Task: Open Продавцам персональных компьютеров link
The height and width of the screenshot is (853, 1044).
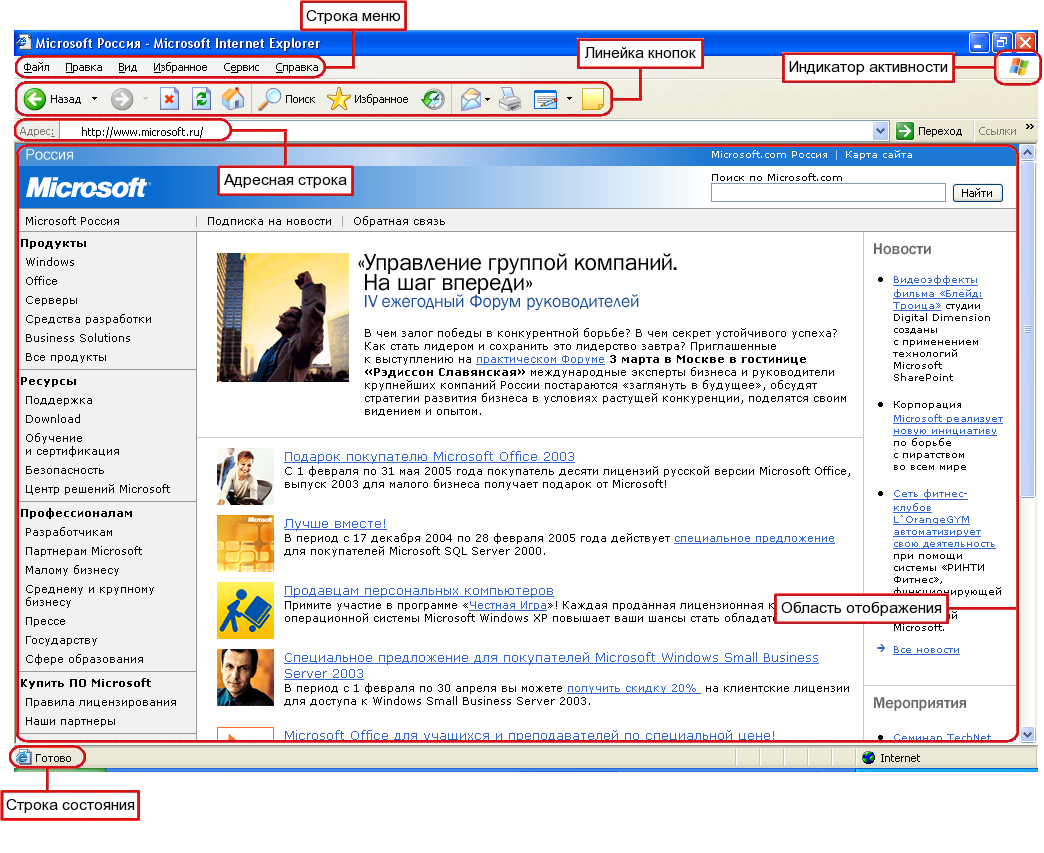Action: click(x=419, y=591)
